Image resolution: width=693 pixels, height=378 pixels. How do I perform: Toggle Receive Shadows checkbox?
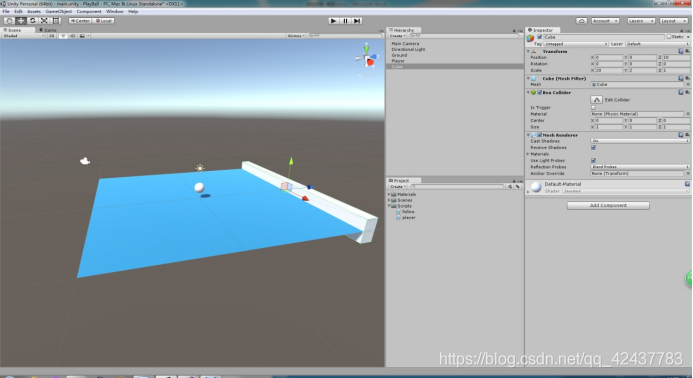click(x=593, y=148)
